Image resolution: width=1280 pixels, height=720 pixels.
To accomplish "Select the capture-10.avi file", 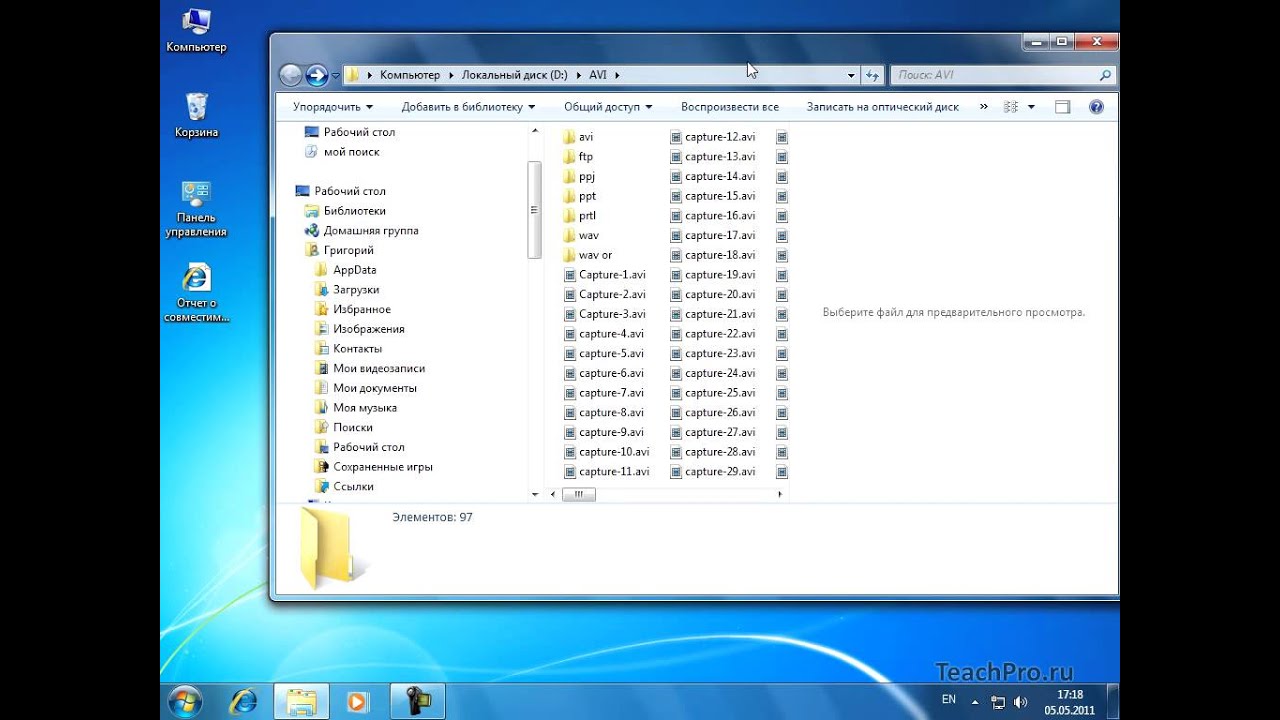I will [606, 452].
